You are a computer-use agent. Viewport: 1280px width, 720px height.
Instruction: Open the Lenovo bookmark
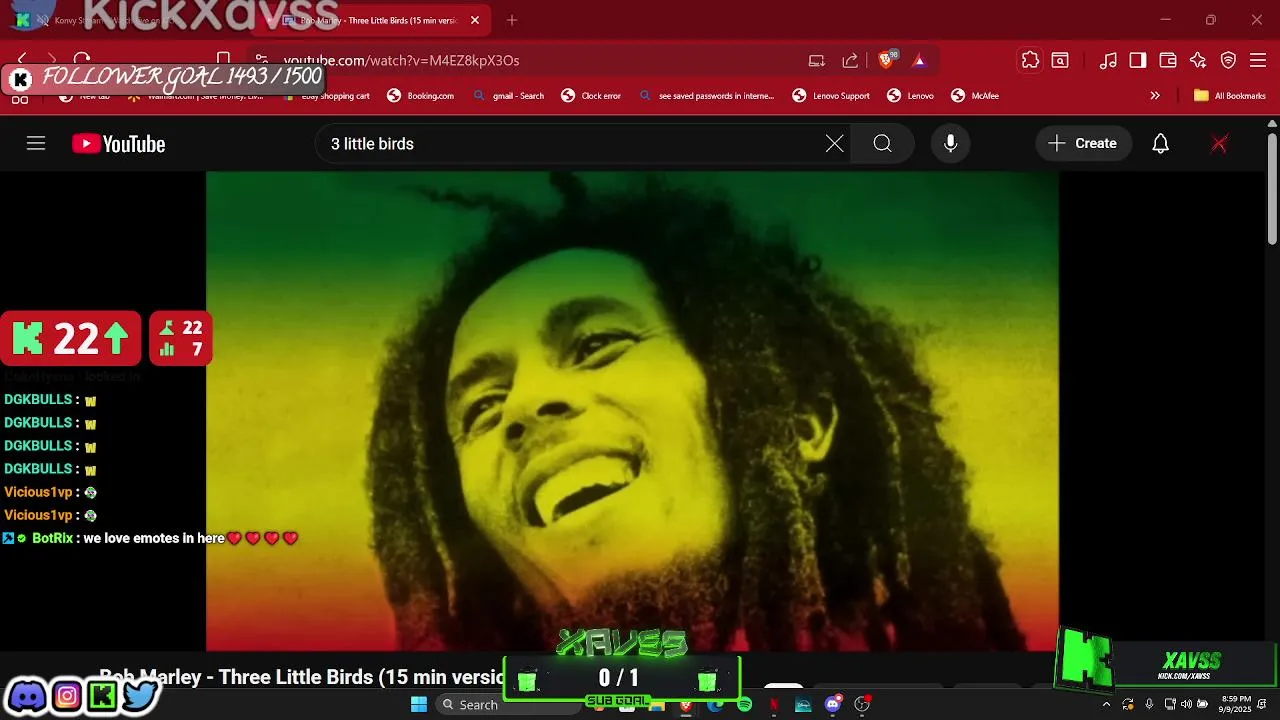[910, 96]
